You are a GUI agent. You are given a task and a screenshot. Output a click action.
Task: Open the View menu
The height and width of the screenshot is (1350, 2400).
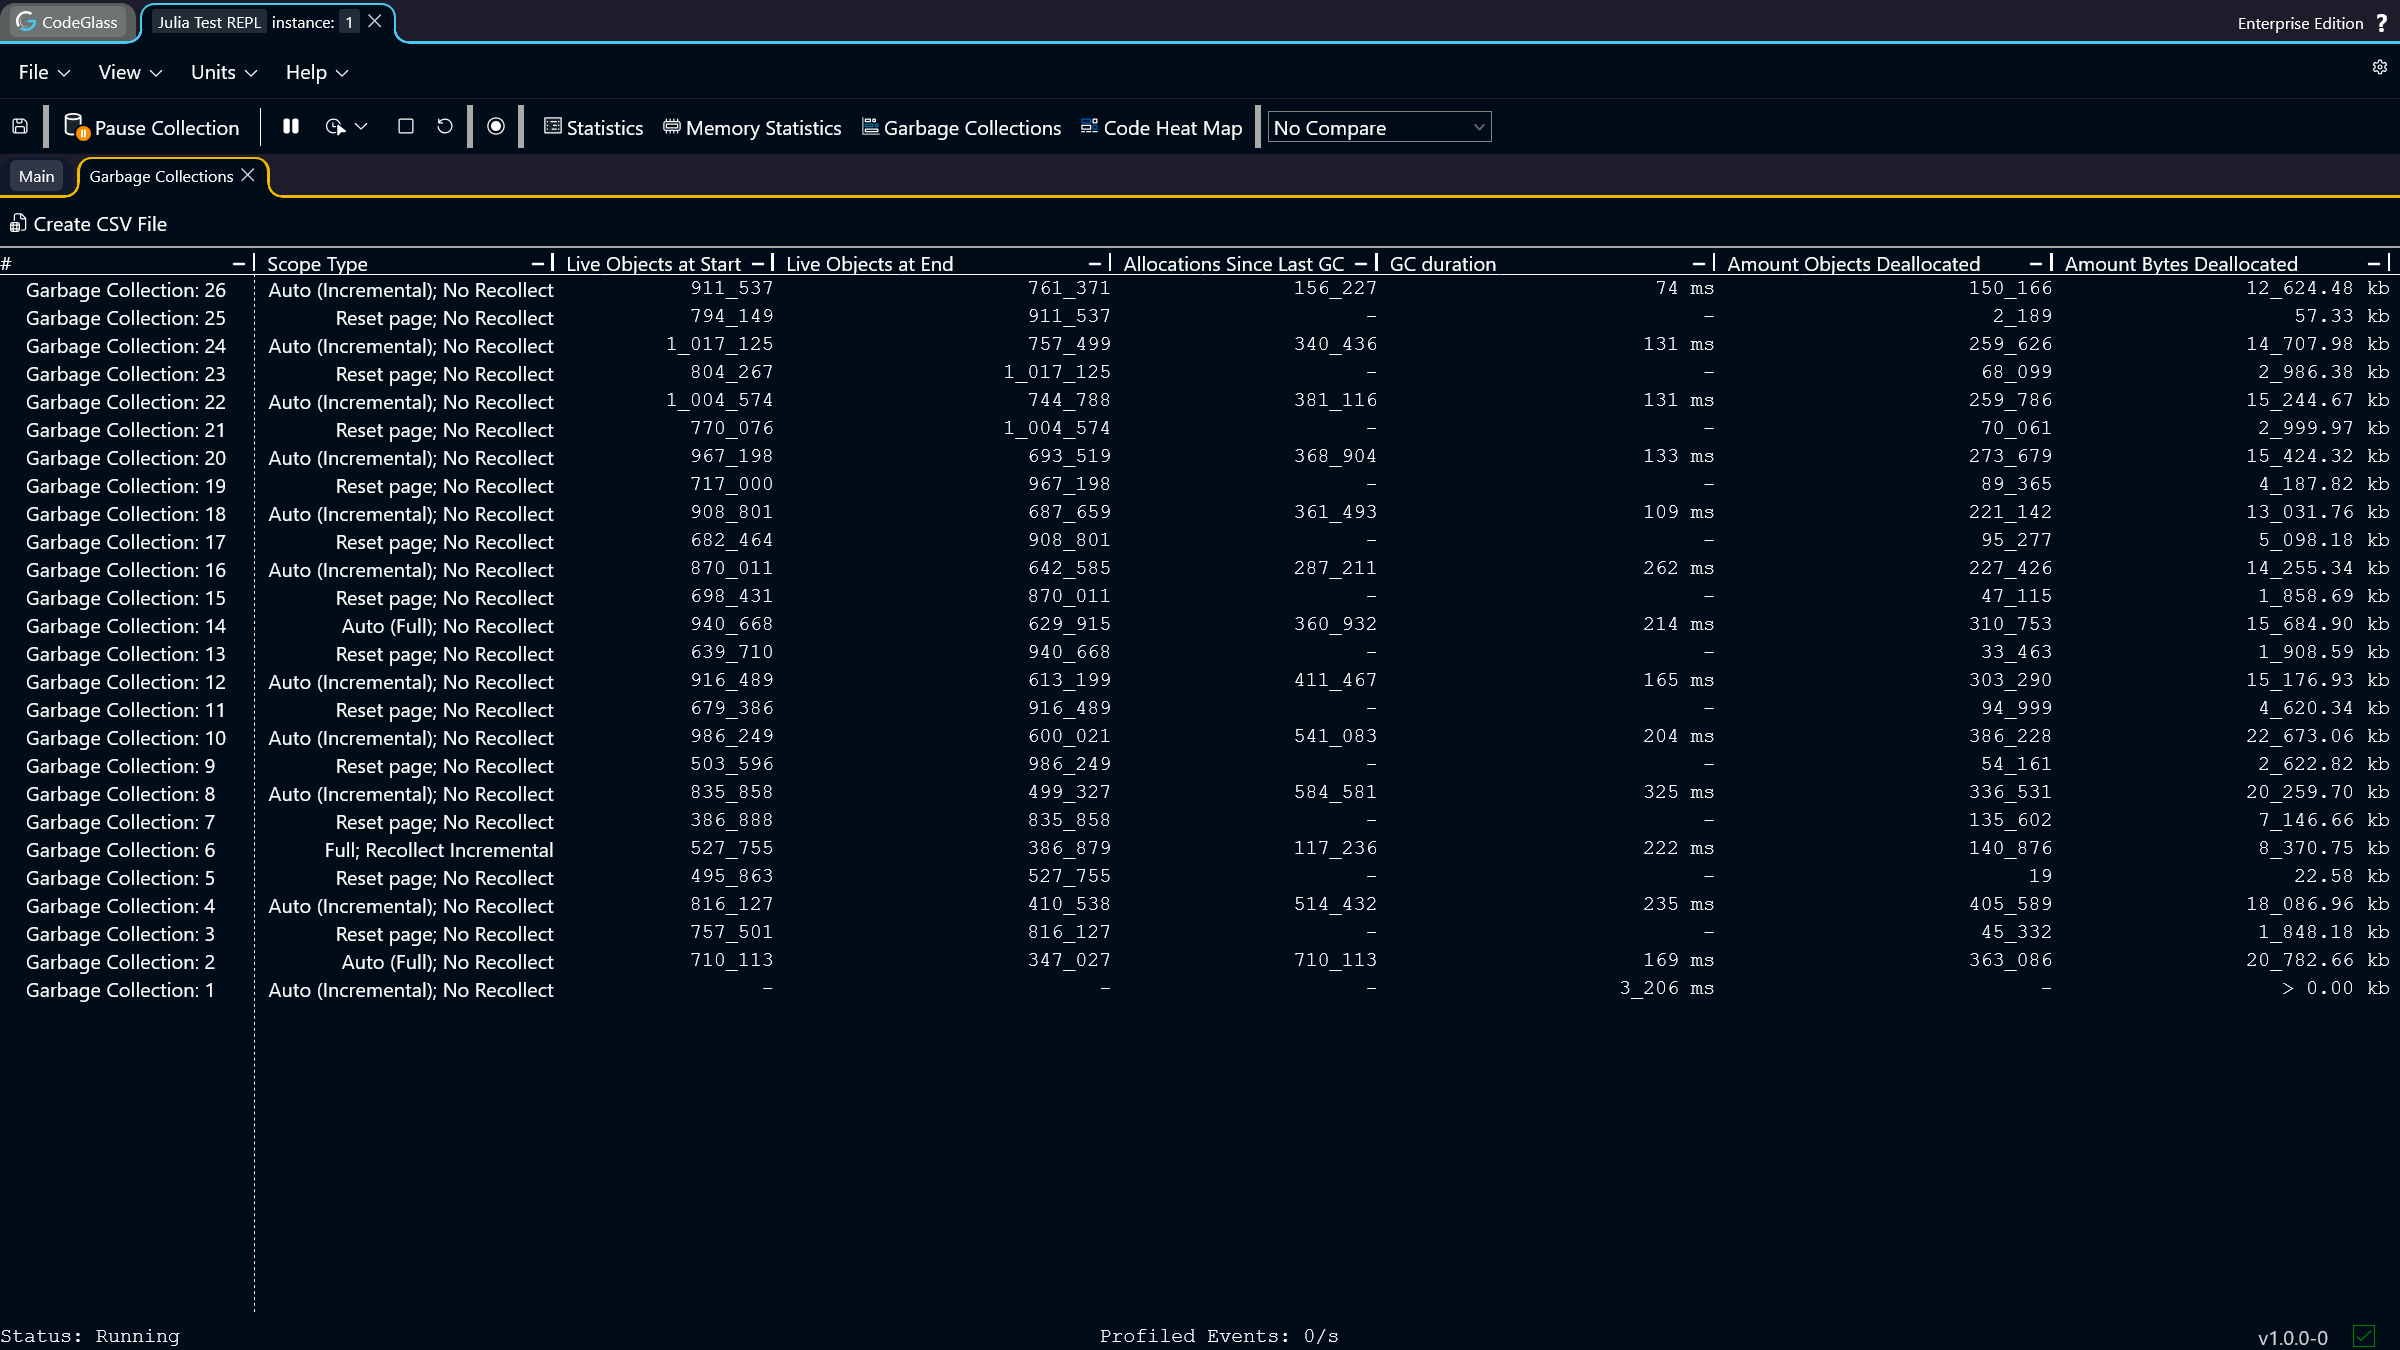tap(130, 72)
